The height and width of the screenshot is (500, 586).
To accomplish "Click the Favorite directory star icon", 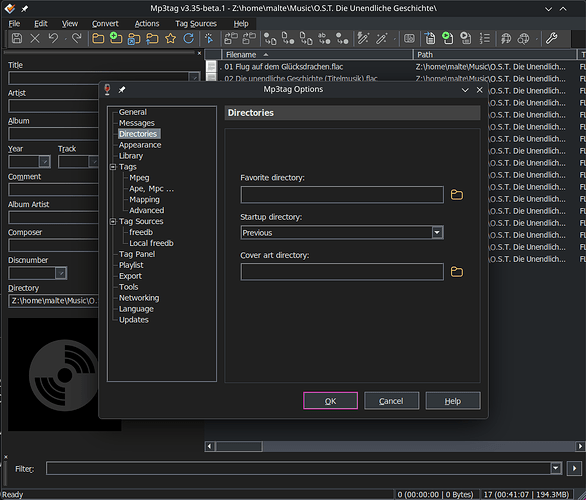I will 170,38.
